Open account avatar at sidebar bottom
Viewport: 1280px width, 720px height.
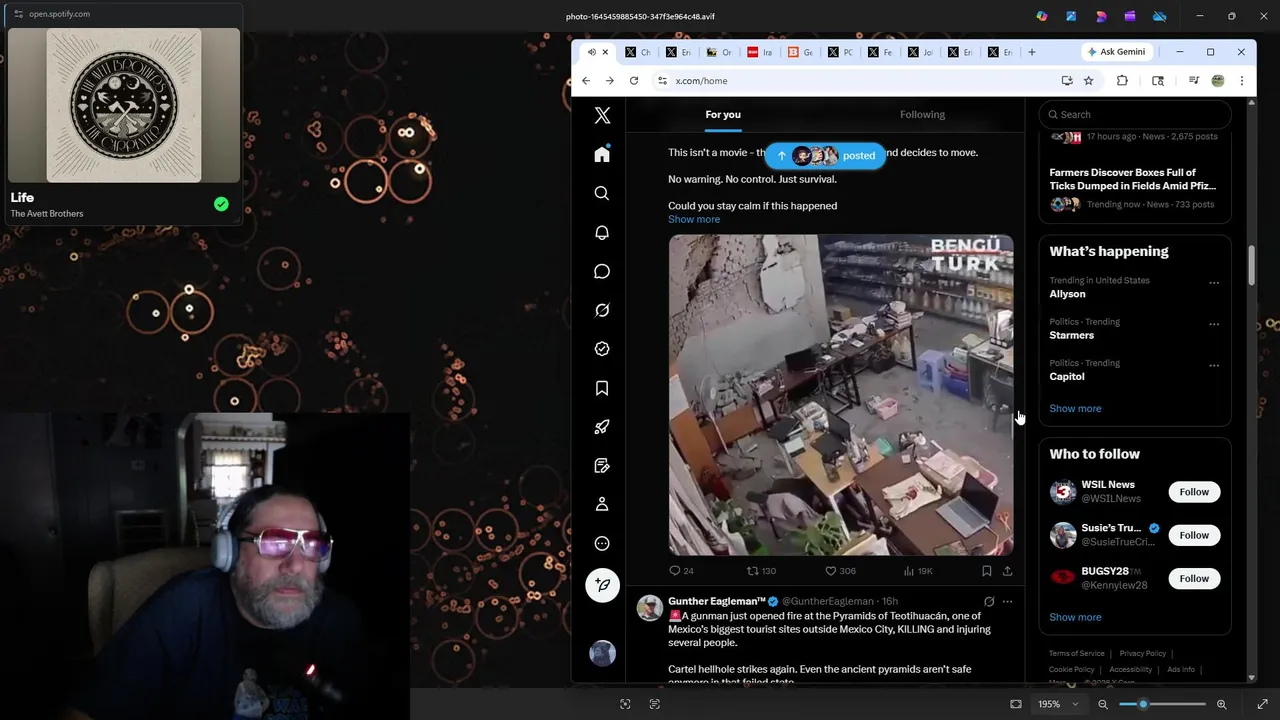coord(602,653)
